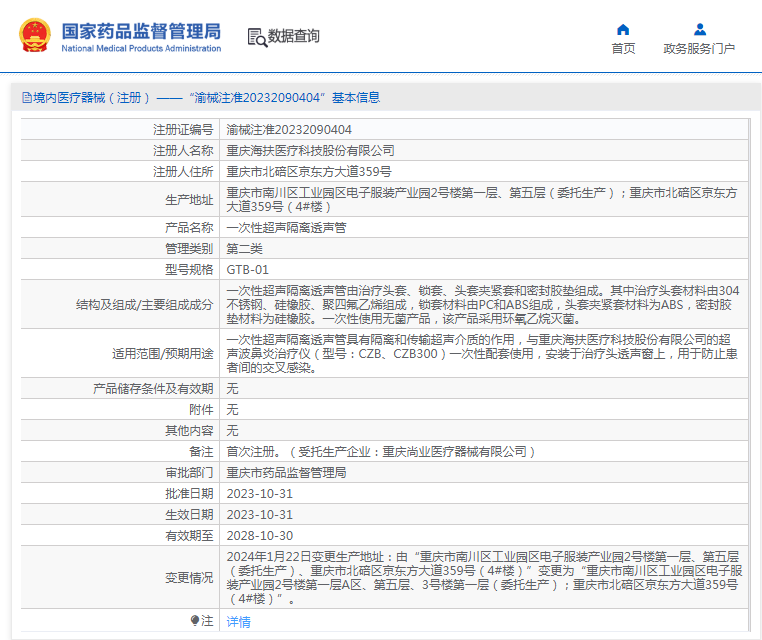Click 无 value in 其他内容 row
This screenshot has height=640, width=762.
232,430
